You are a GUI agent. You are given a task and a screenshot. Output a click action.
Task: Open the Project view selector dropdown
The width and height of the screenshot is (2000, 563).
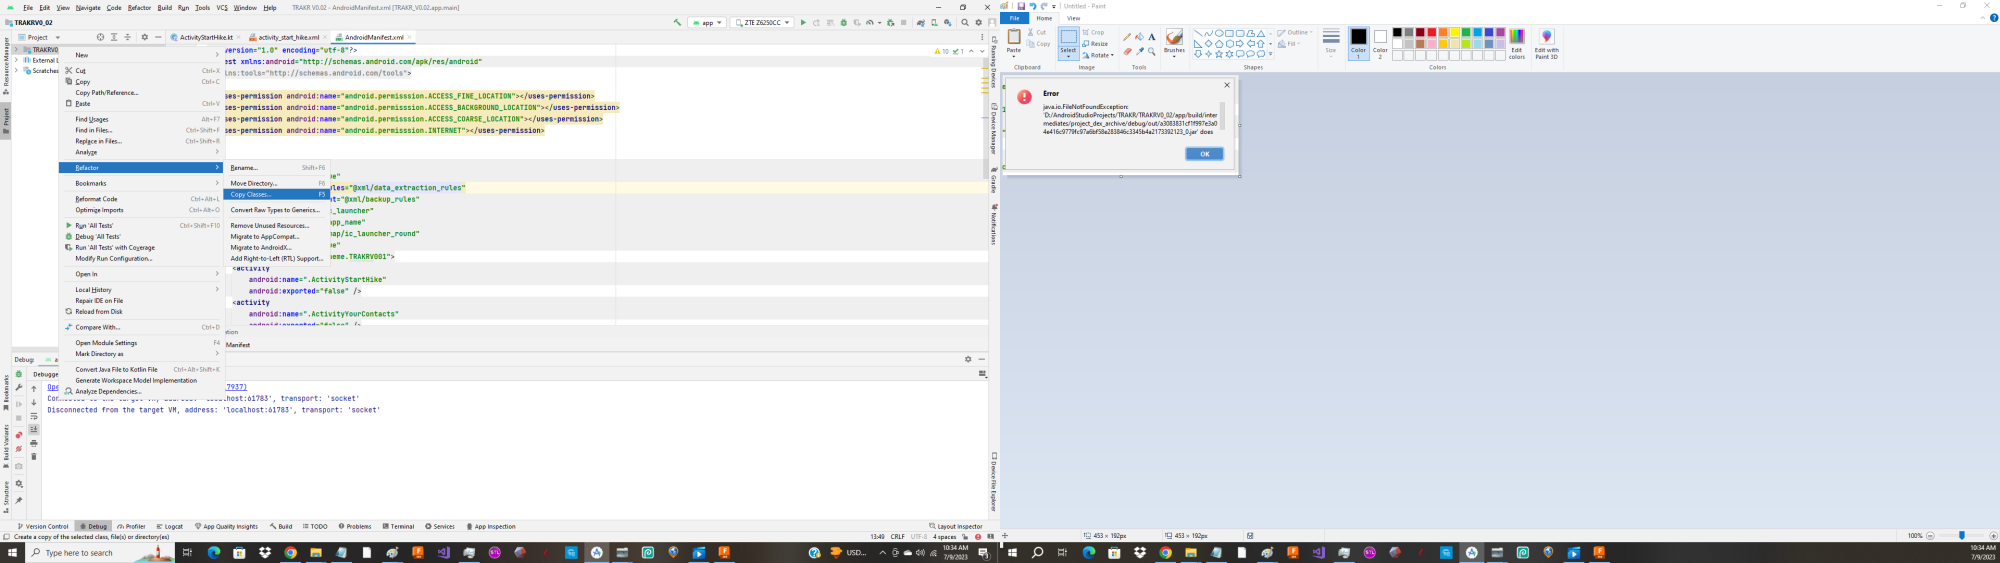point(40,37)
